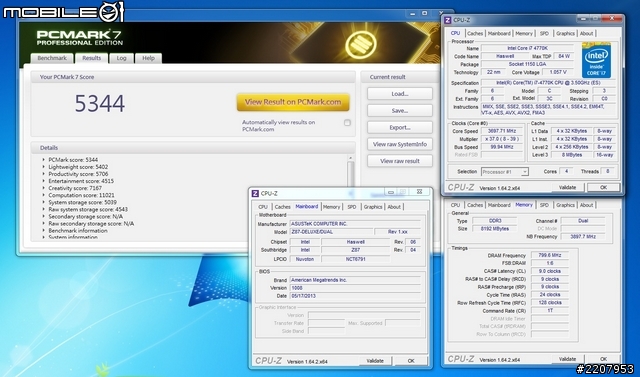This screenshot has height=377, width=640.
Task: Click the large 5344 PCMark 7 score
Action: click(100, 104)
